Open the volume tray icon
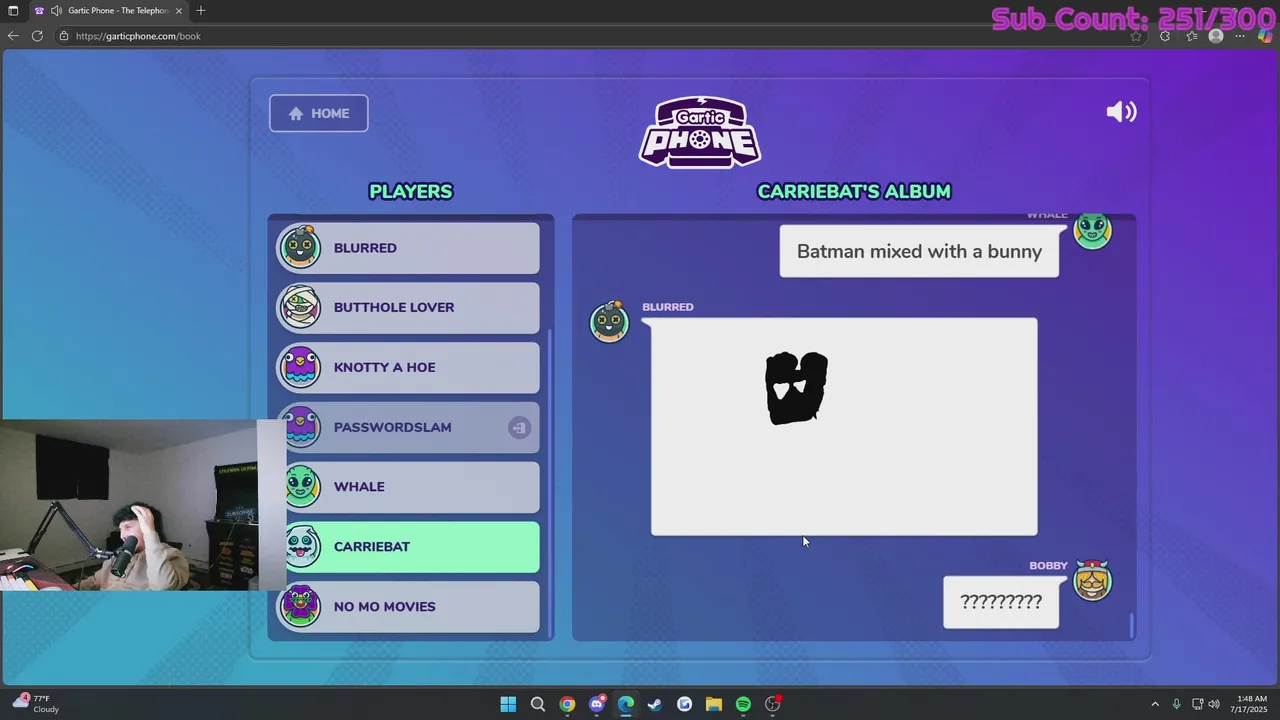 [1214, 704]
